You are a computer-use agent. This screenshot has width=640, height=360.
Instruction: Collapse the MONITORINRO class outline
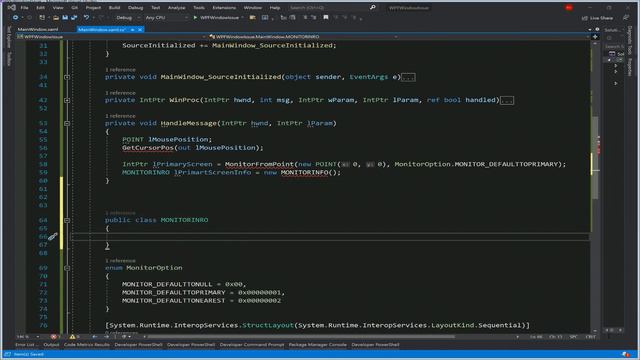click(x=67, y=220)
